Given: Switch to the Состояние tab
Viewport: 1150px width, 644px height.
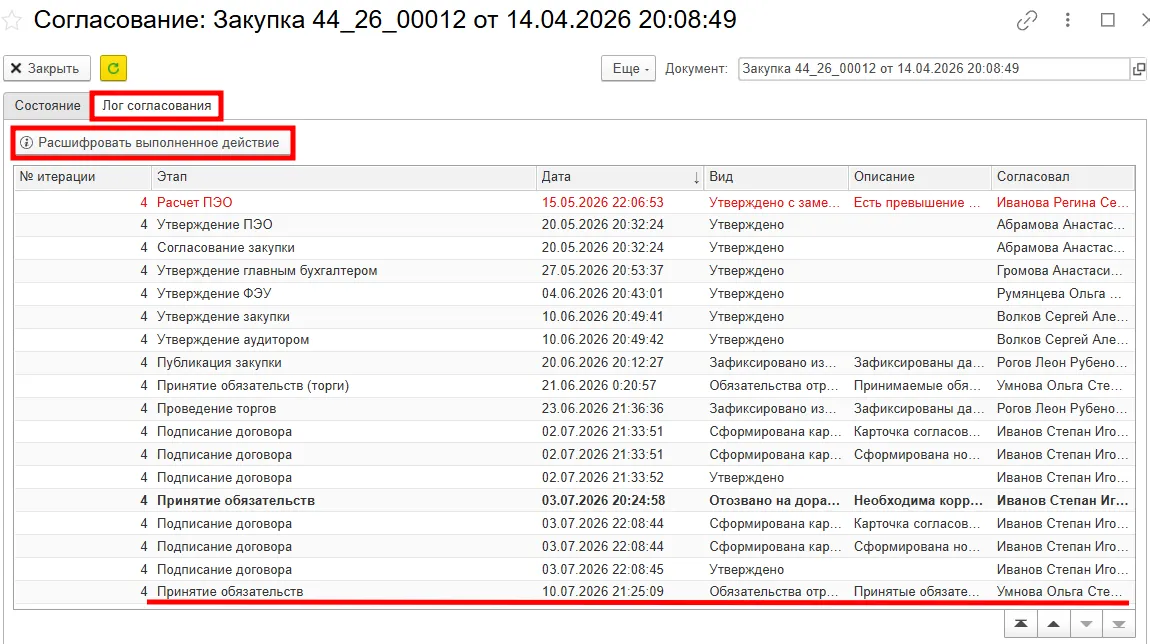Looking at the screenshot, I should pyautogui.click(x=48, y=106).
